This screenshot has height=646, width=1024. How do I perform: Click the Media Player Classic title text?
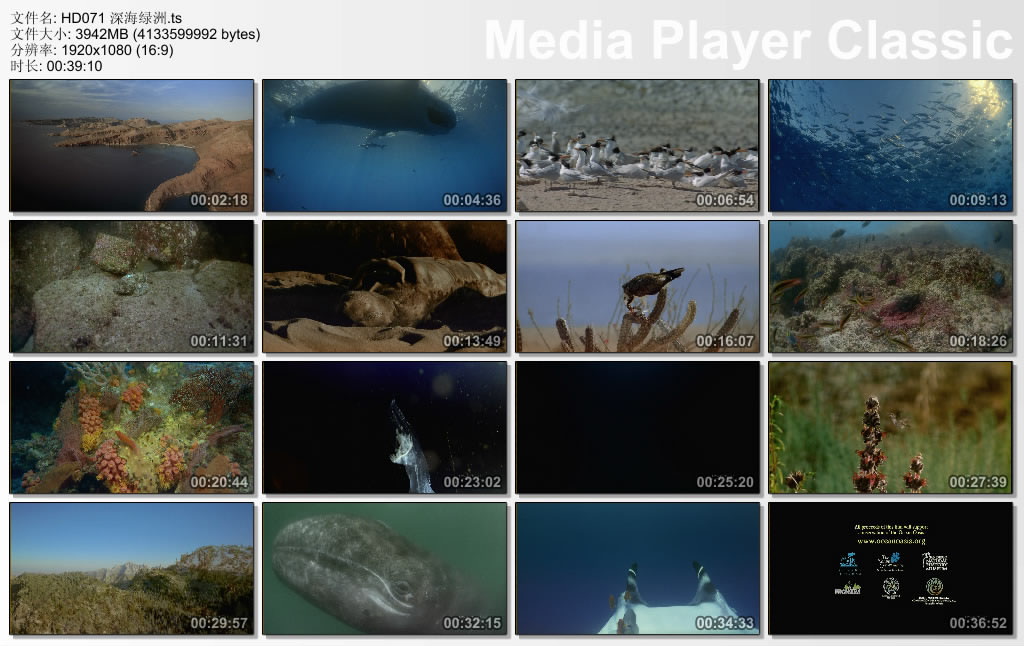(x=748, y=40)
